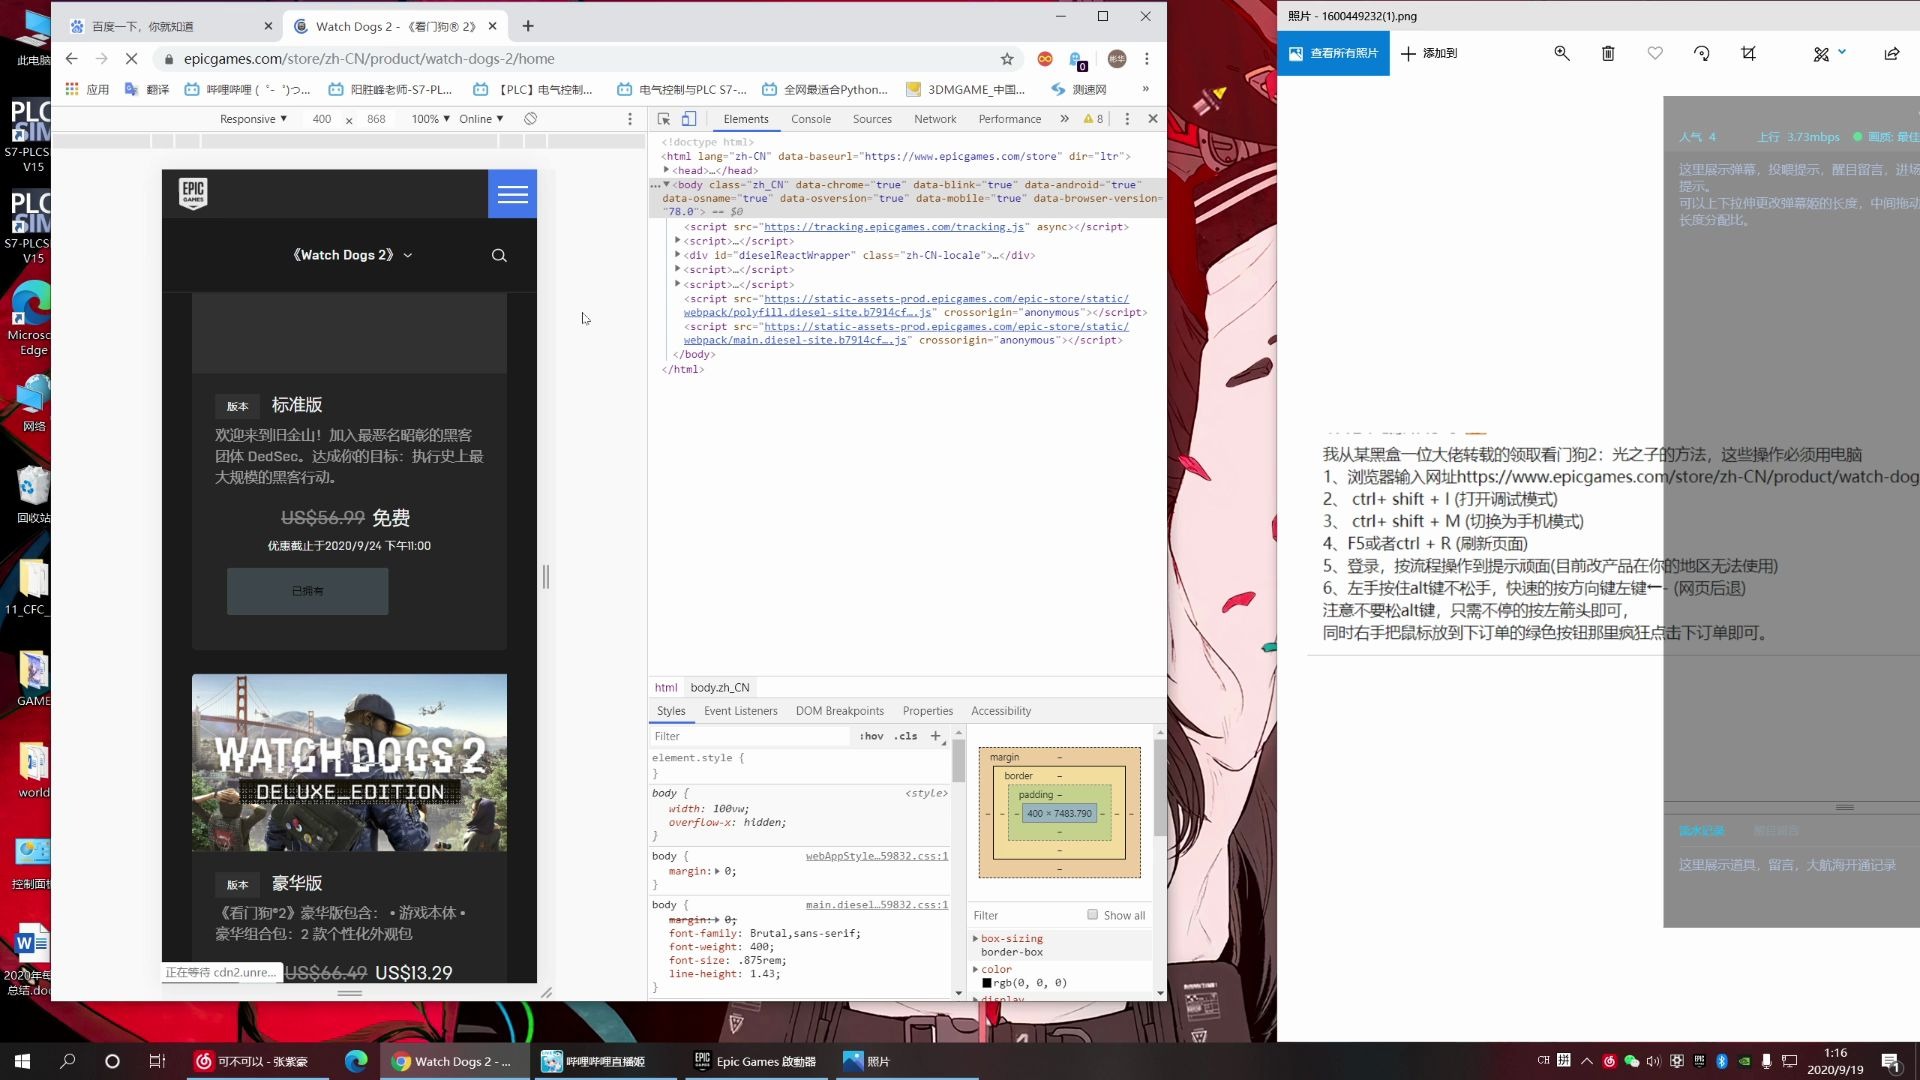This screenshot has width=1920, height=1080.
Task: Open Task View on the taskbar
Action: [157, 1061]
